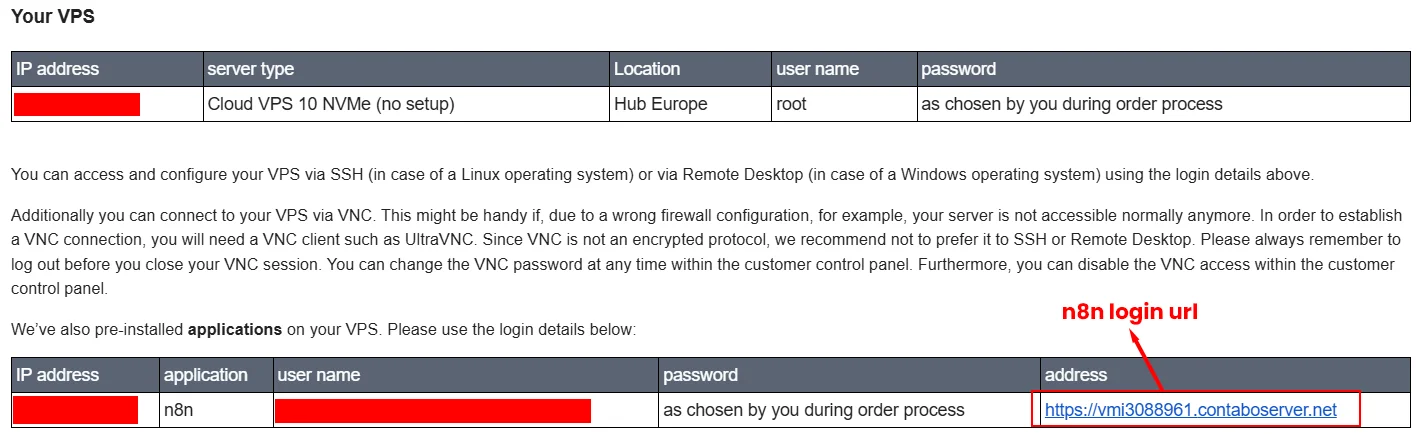Click the "application" column header
This screenshot has height=434, width=1418.
(206, 375)
